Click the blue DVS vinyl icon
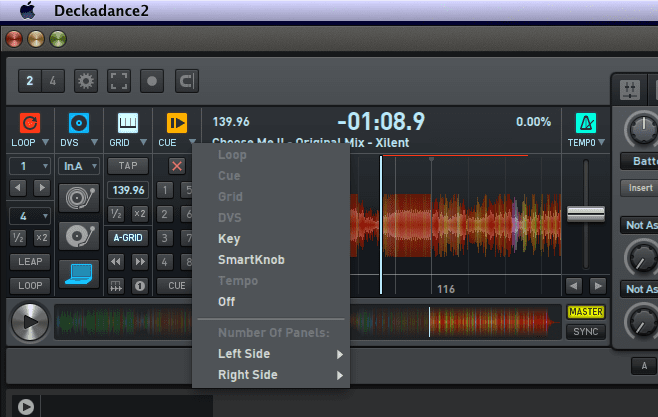The height and width of the screenshot is (417, 658). pos(78,123)
